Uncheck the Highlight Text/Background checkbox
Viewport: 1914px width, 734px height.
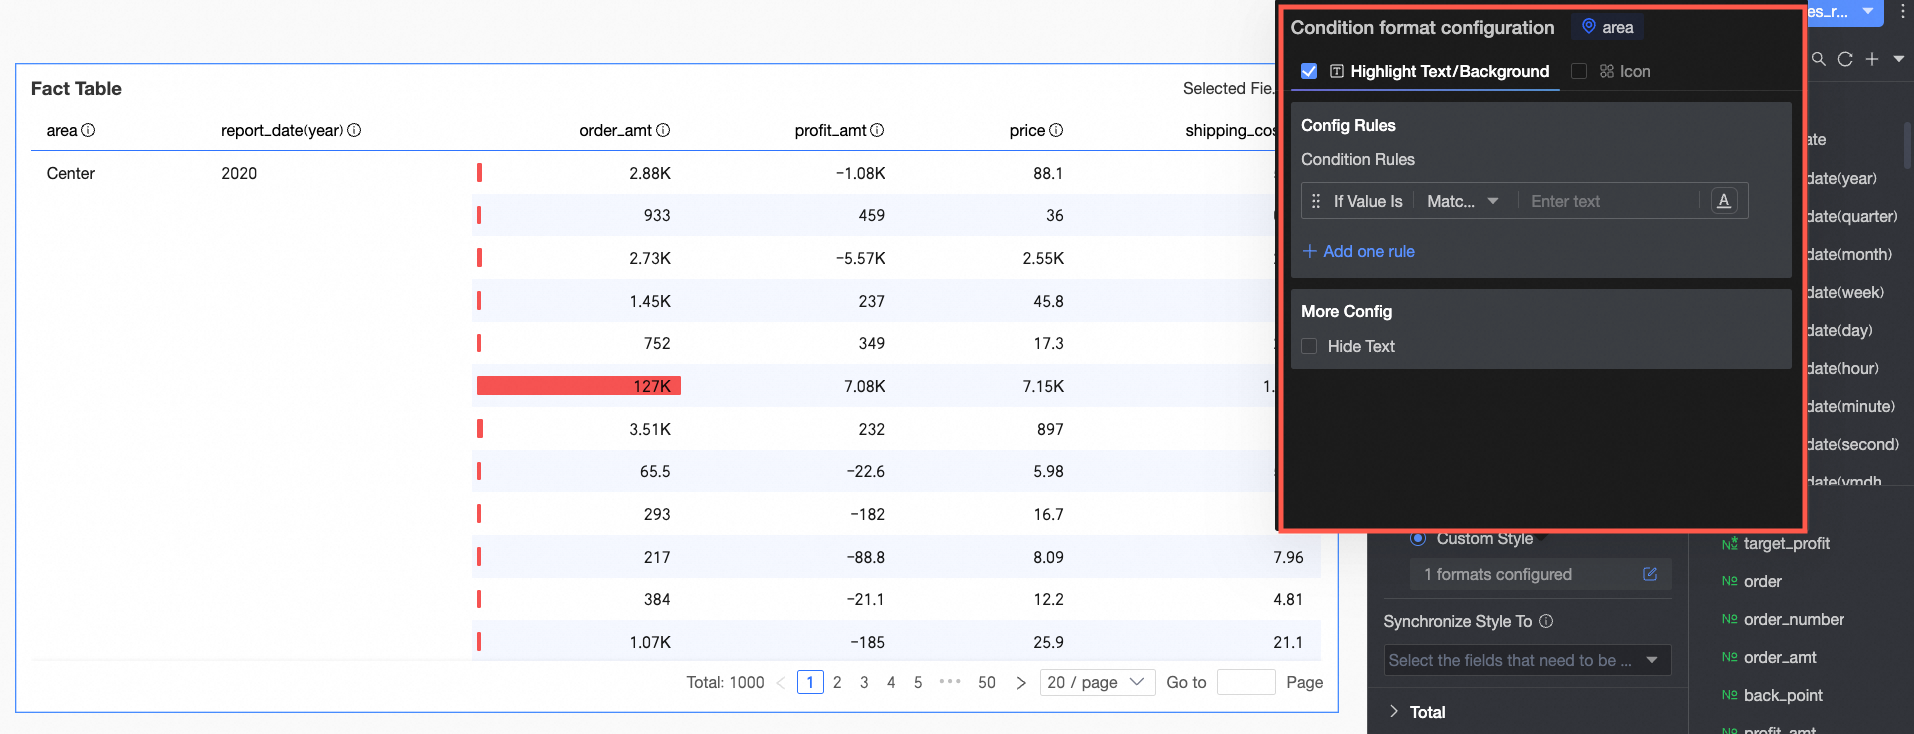click(1309, 71)
